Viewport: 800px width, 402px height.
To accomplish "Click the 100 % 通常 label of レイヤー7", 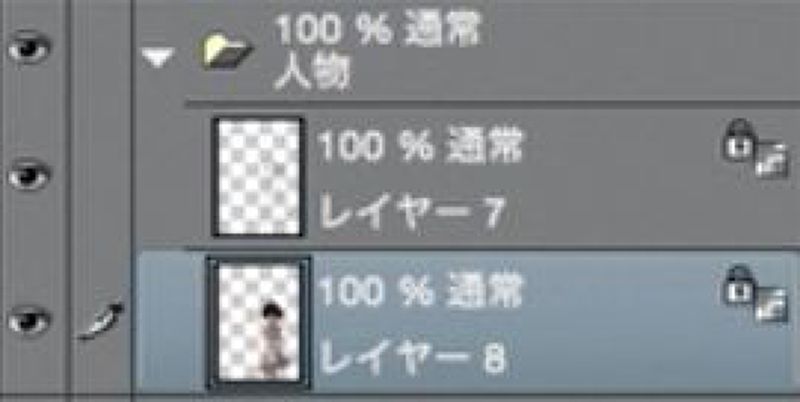I will point(420,145).
